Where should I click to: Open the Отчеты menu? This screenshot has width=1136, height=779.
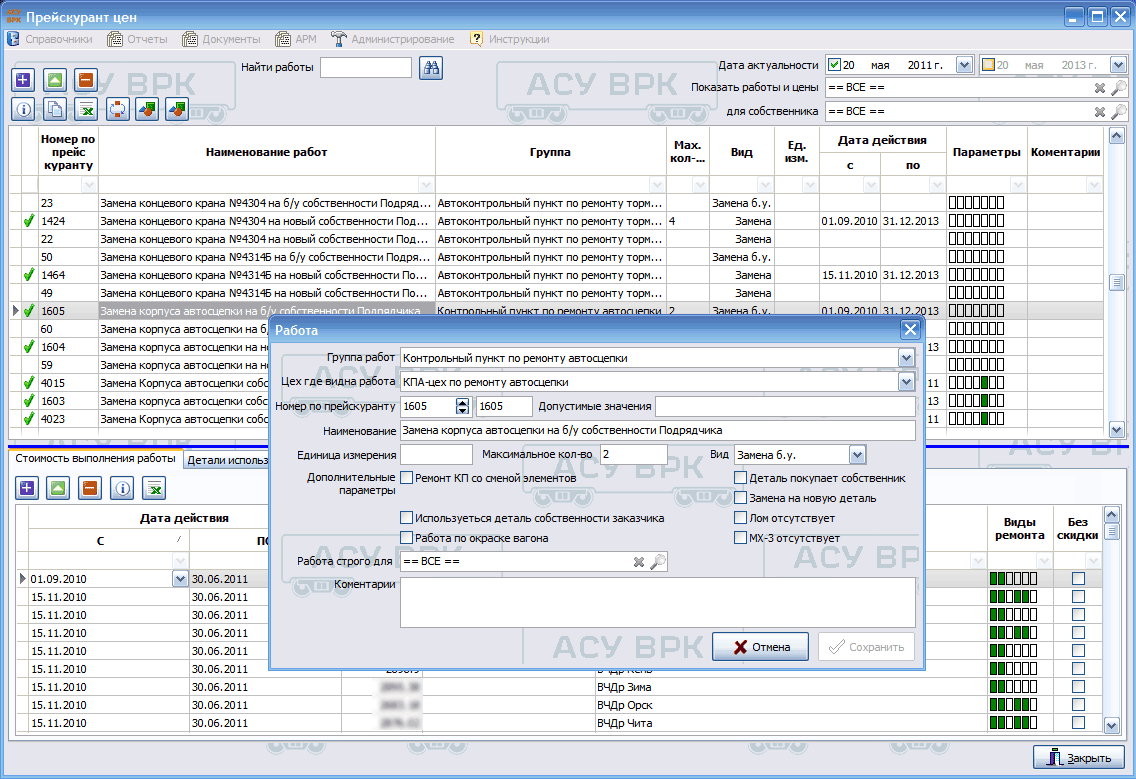pyautogui.click(x=138, y=39)
